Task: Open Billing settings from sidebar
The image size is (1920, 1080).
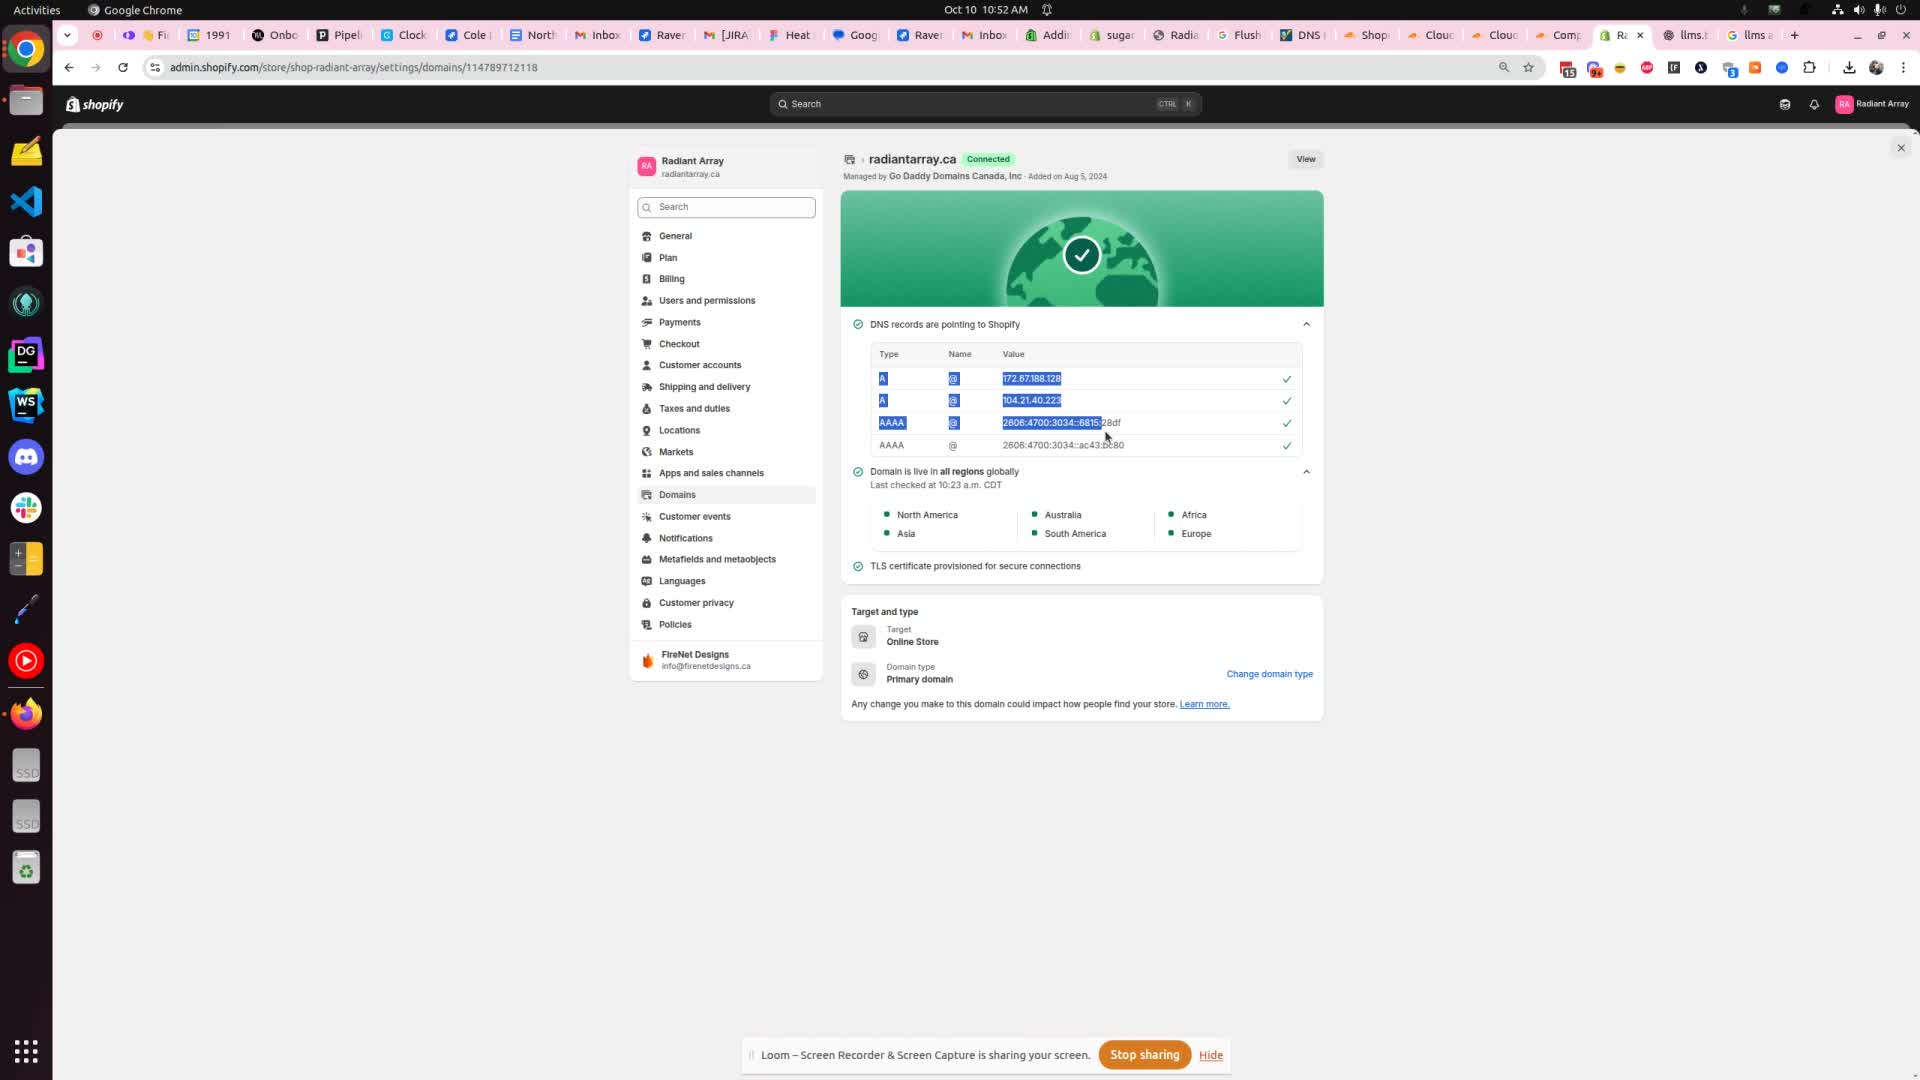Action: (671, 279)
